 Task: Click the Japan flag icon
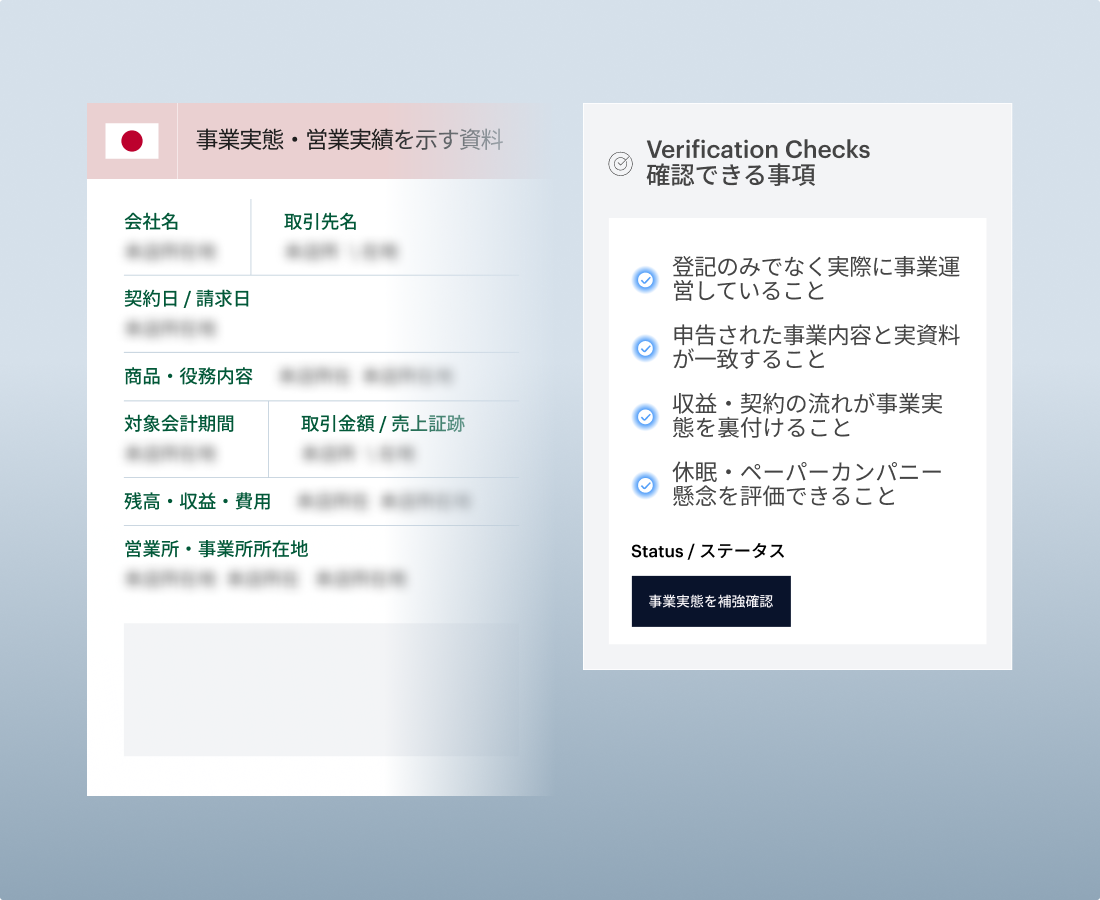(x=132, y=141)
